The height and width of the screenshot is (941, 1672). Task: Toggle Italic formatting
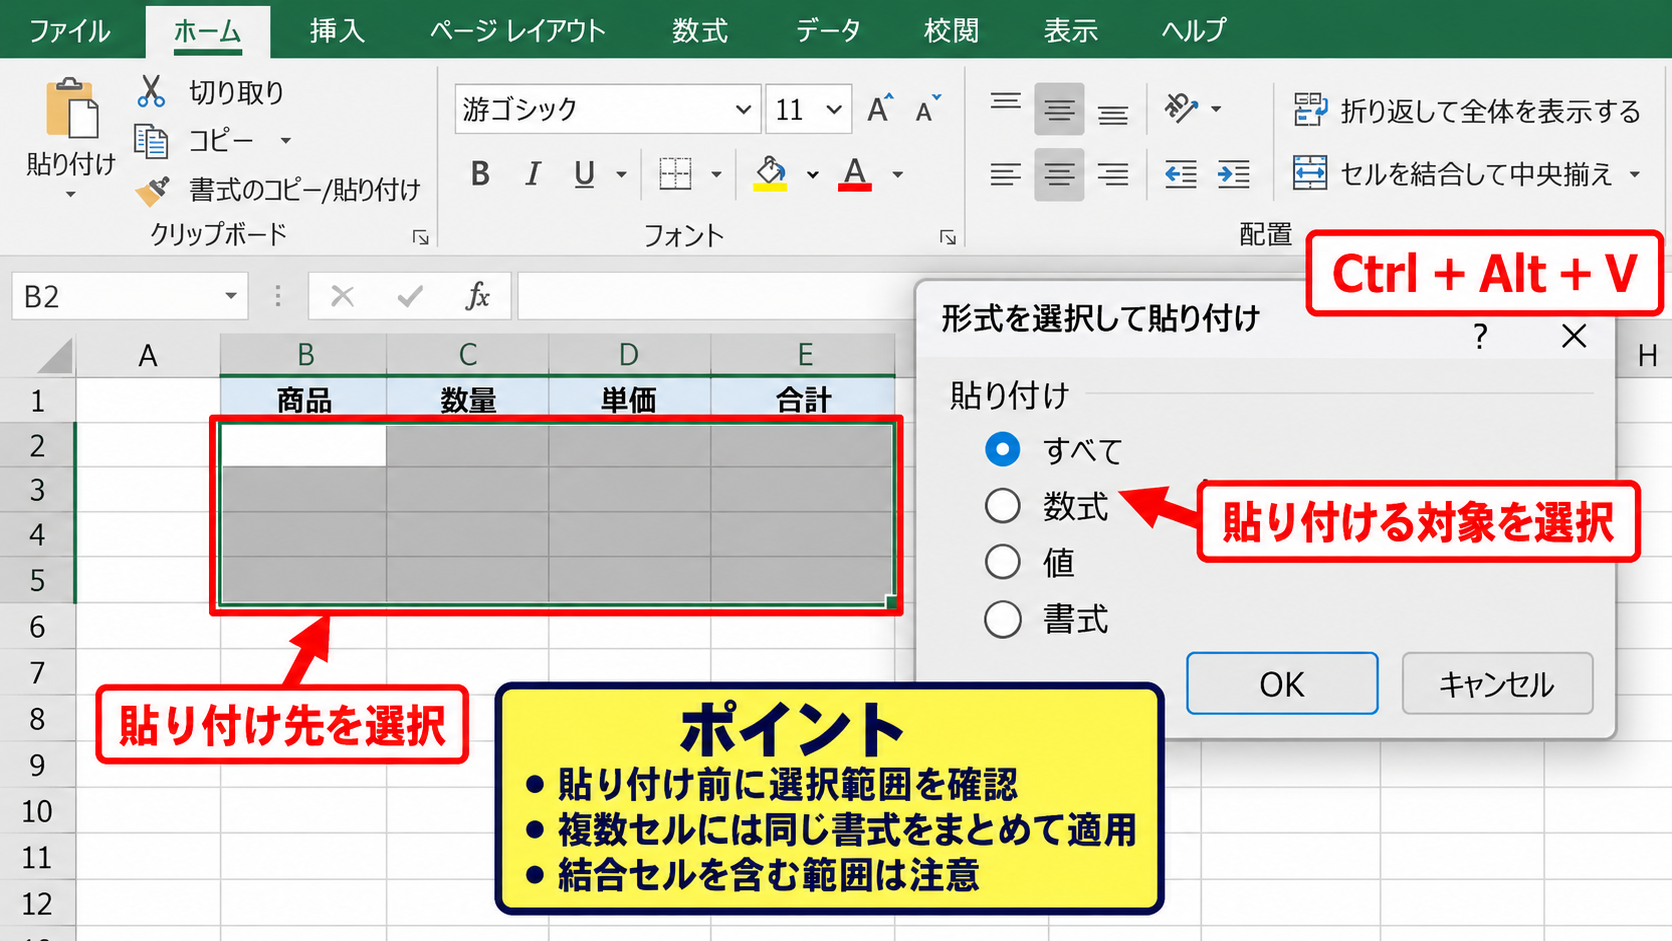(x=533, y=174)
